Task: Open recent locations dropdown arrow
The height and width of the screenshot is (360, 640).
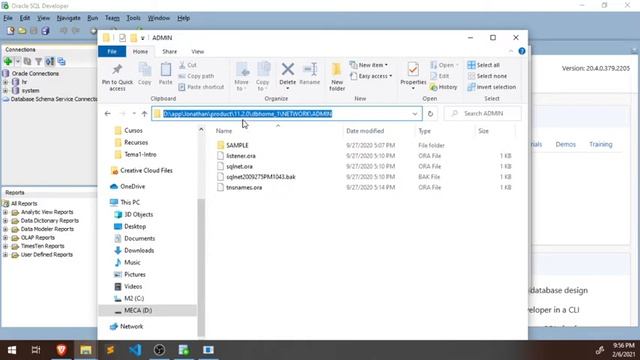Action: (134, 113)
